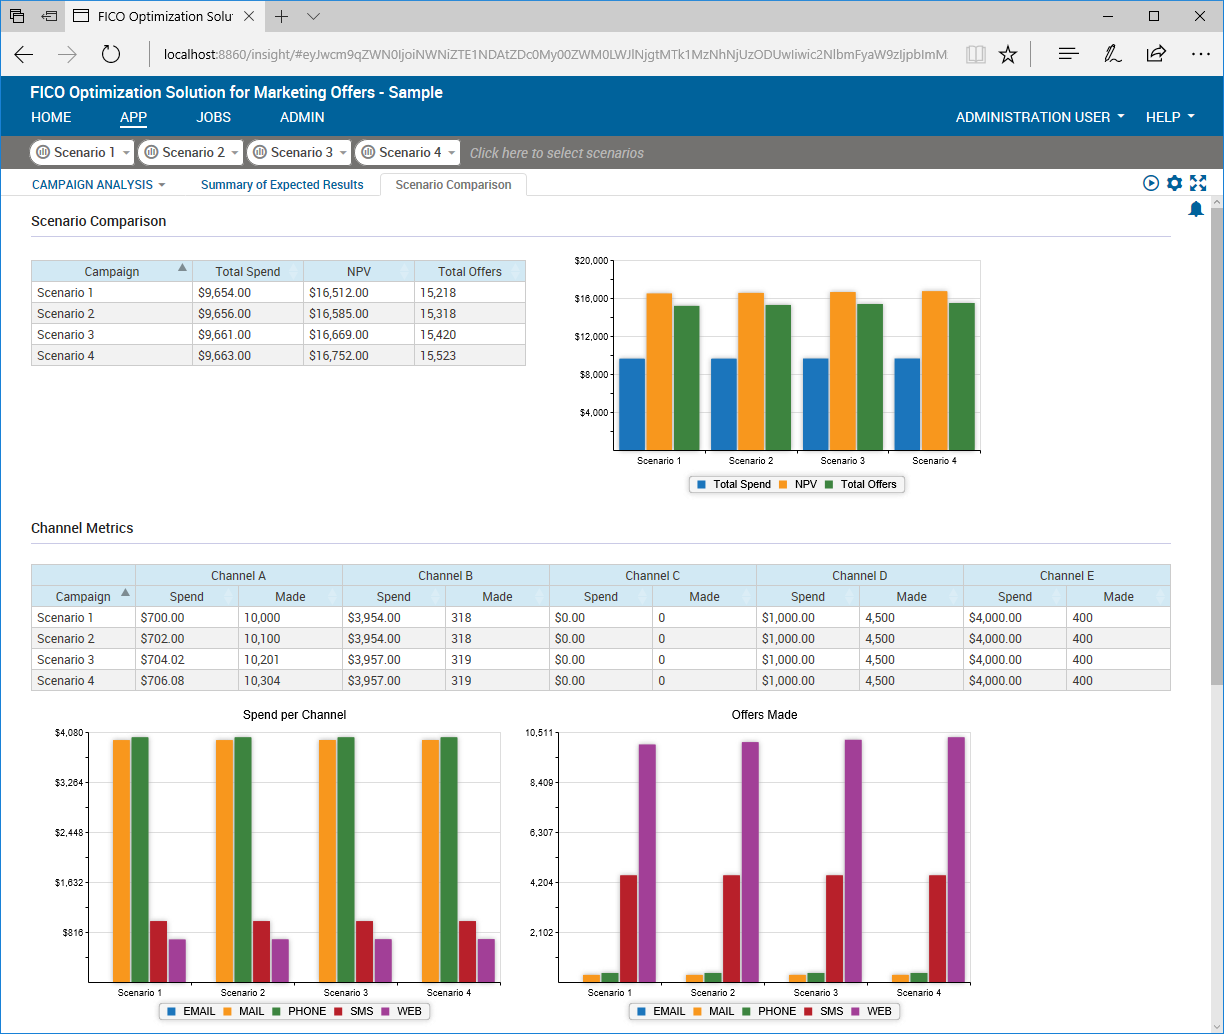Click the blue Total Spend bar for Scenario 4
Screen dimensions: 1224x1034
pos(907,404)
